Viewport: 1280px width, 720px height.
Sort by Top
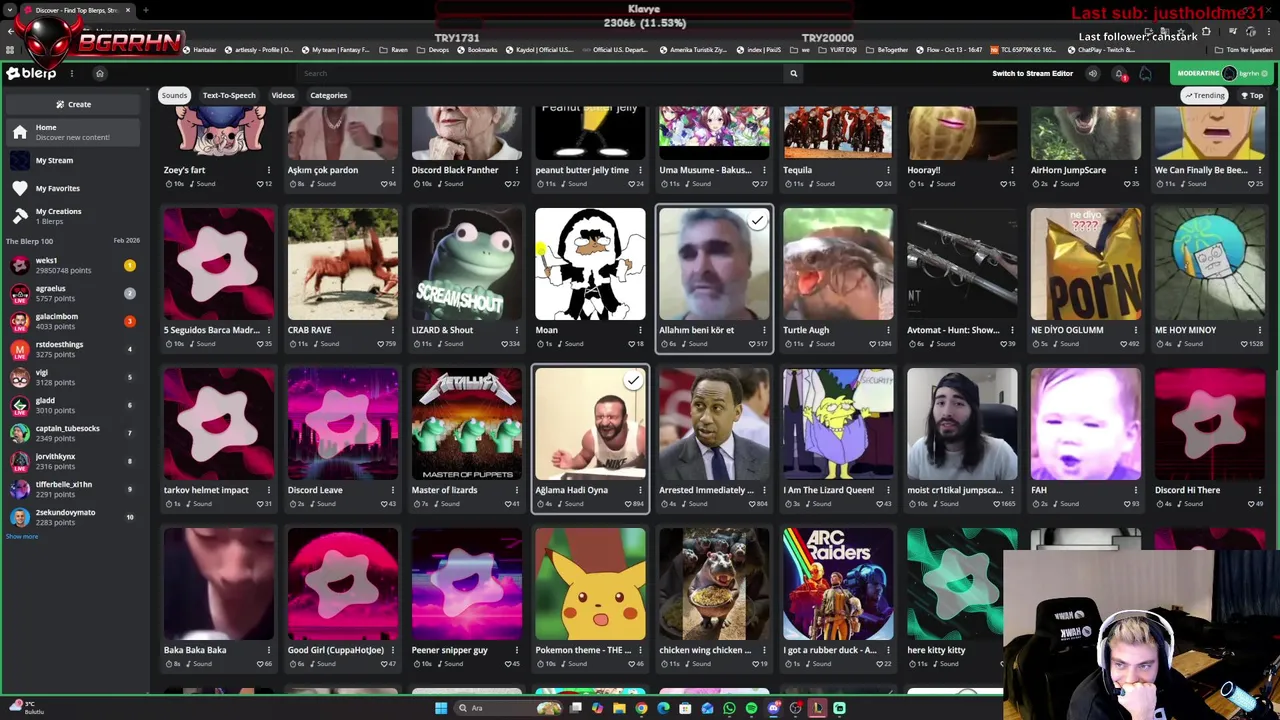coord(1253,95)
